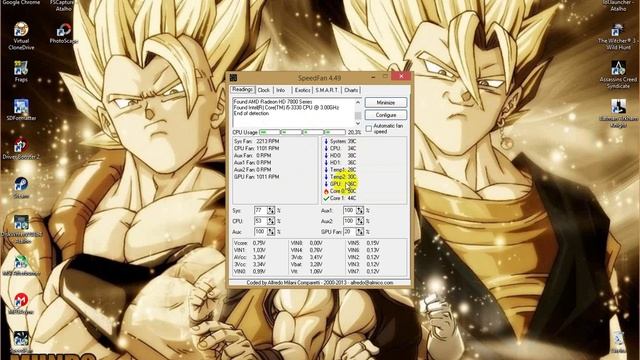Image resolution: width=640 pixels, height=360 pixels.
Task: Open the Info tab
Action: [280, 90]
